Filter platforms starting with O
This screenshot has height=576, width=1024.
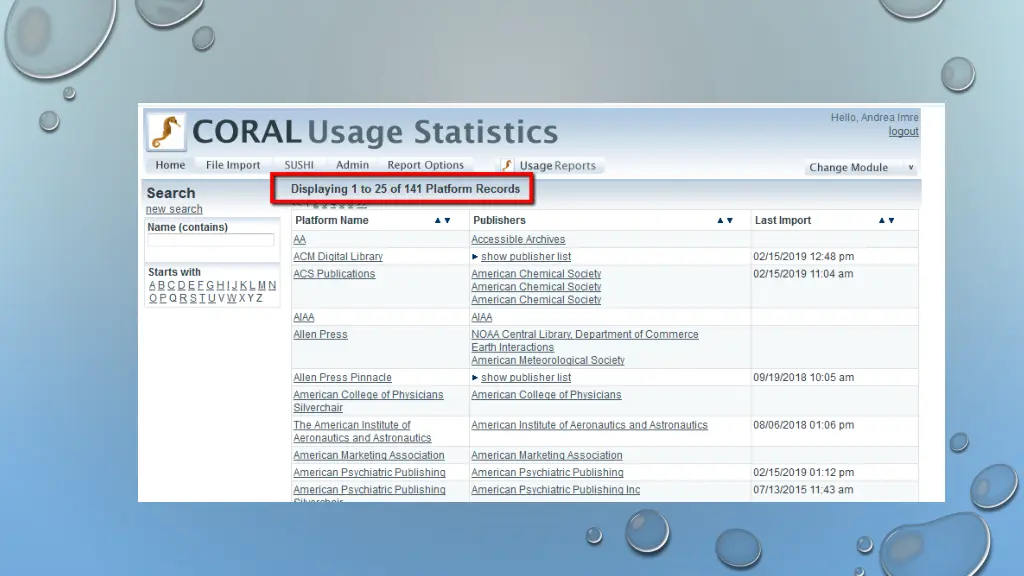153,298
